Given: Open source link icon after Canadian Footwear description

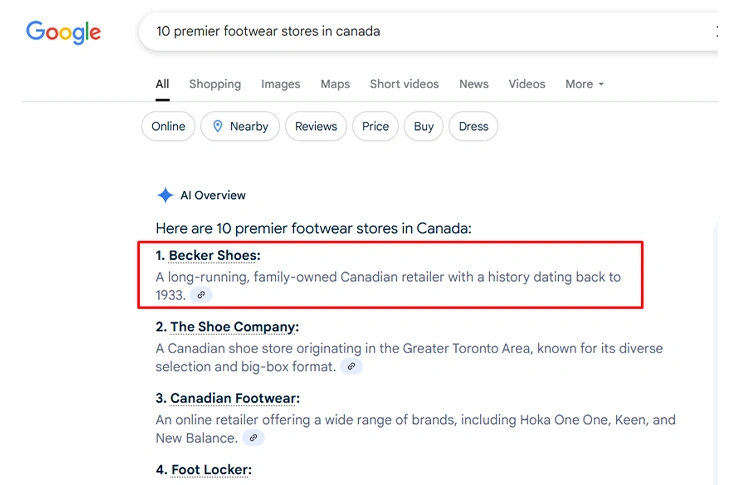Looking at the screenshot, I should (254, 438).
